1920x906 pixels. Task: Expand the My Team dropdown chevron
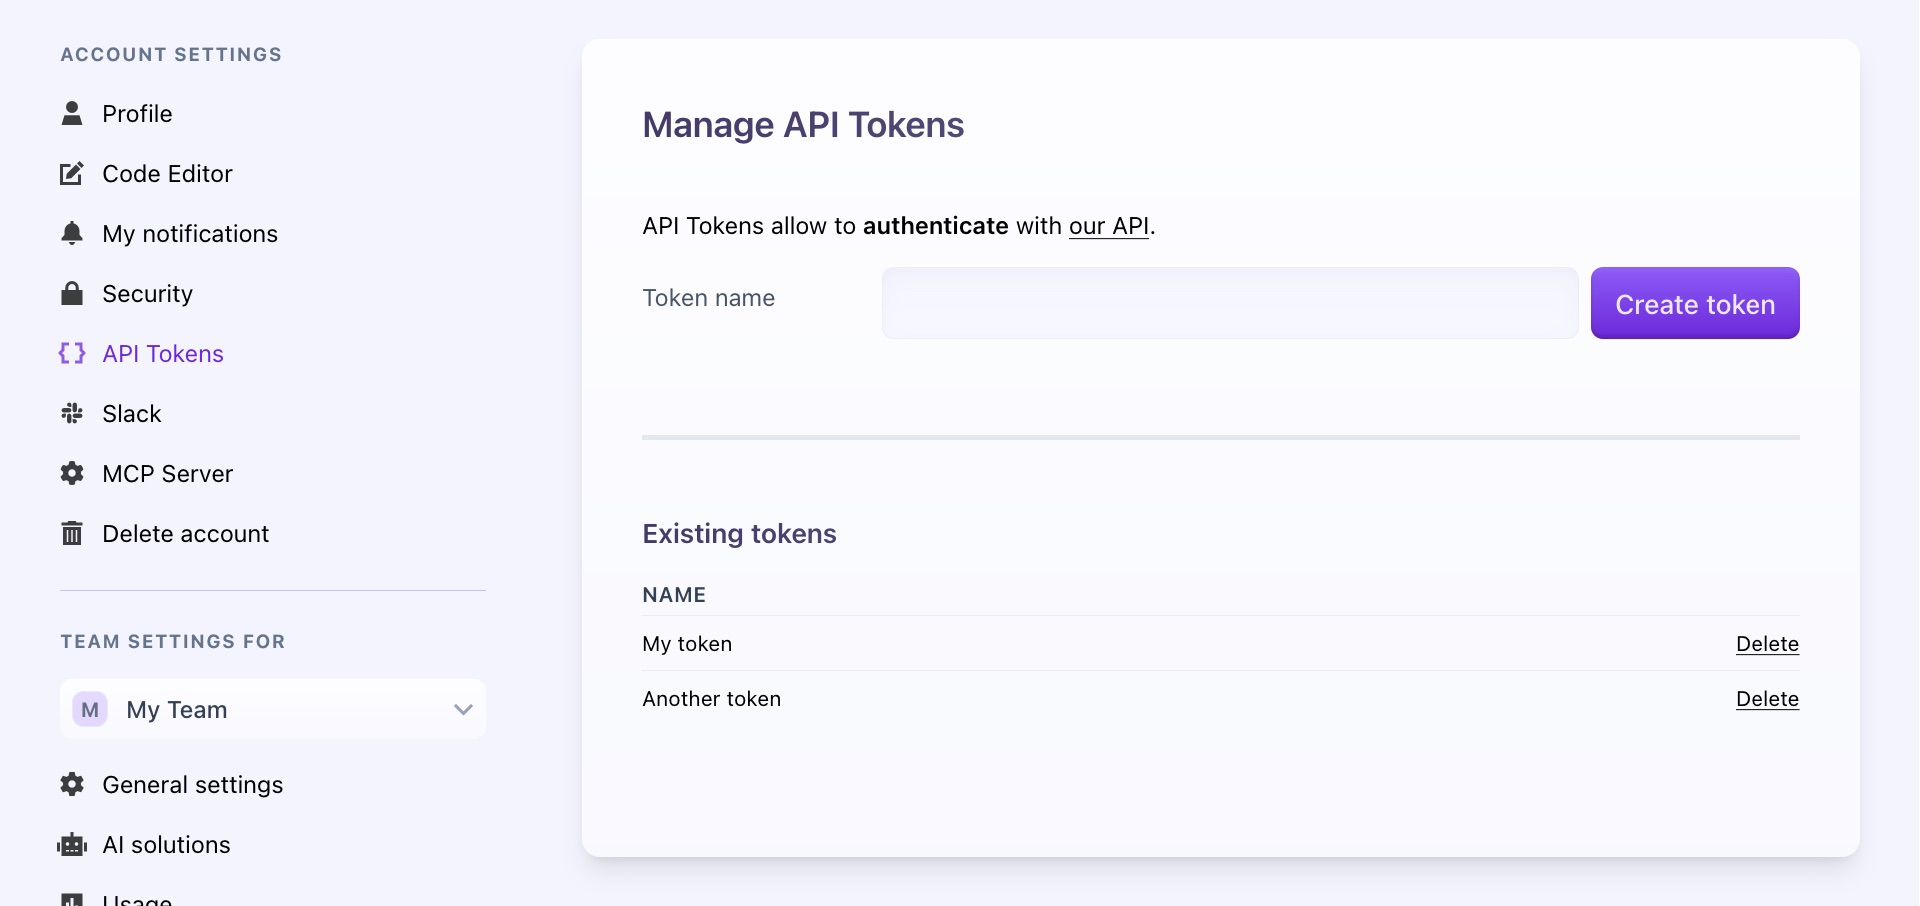click(x=463, y=710)
